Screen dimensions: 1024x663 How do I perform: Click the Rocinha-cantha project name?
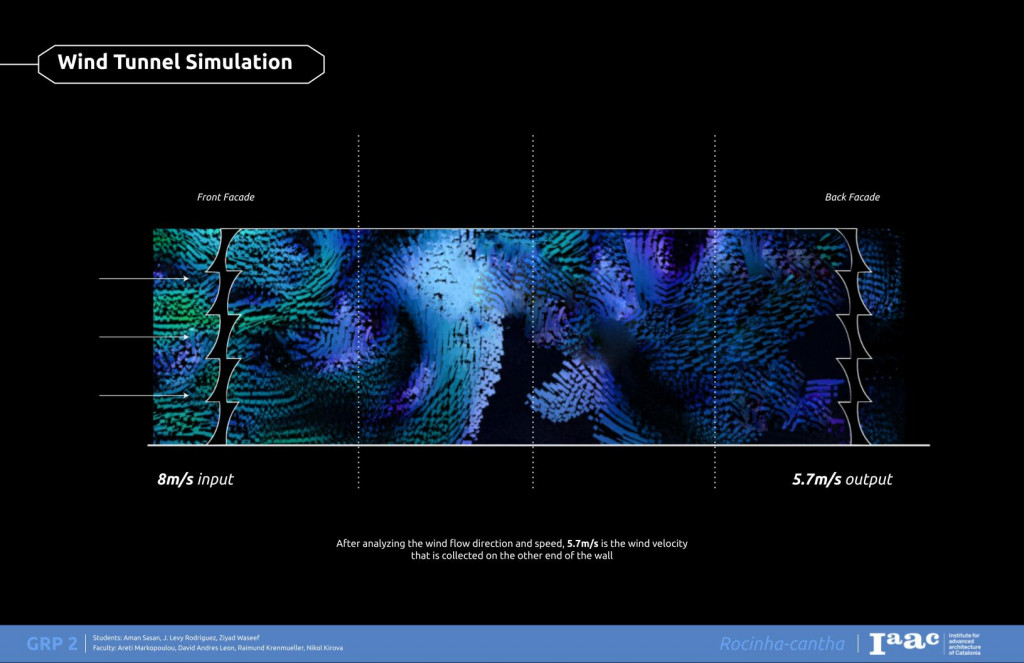point(781,643)
